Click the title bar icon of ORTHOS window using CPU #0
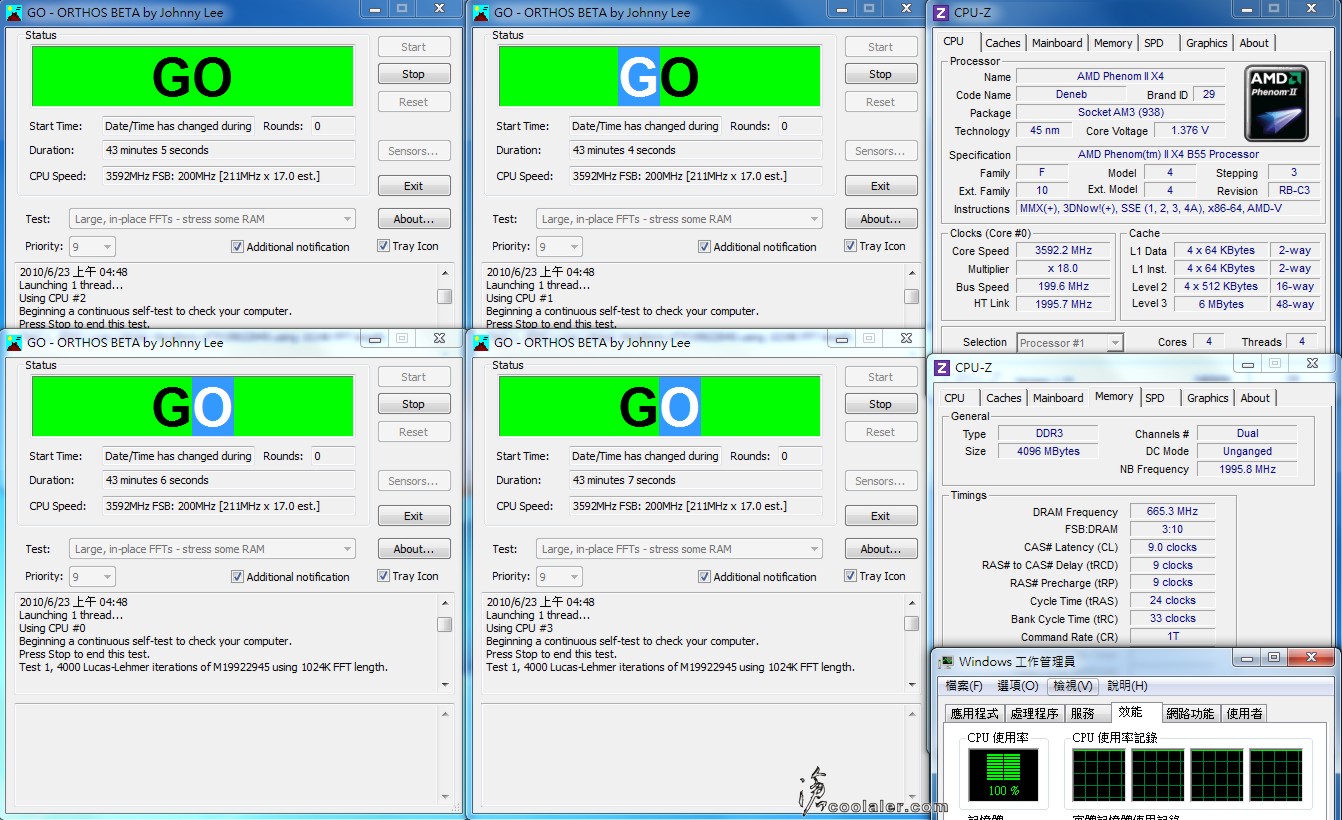 pos(14,343)
